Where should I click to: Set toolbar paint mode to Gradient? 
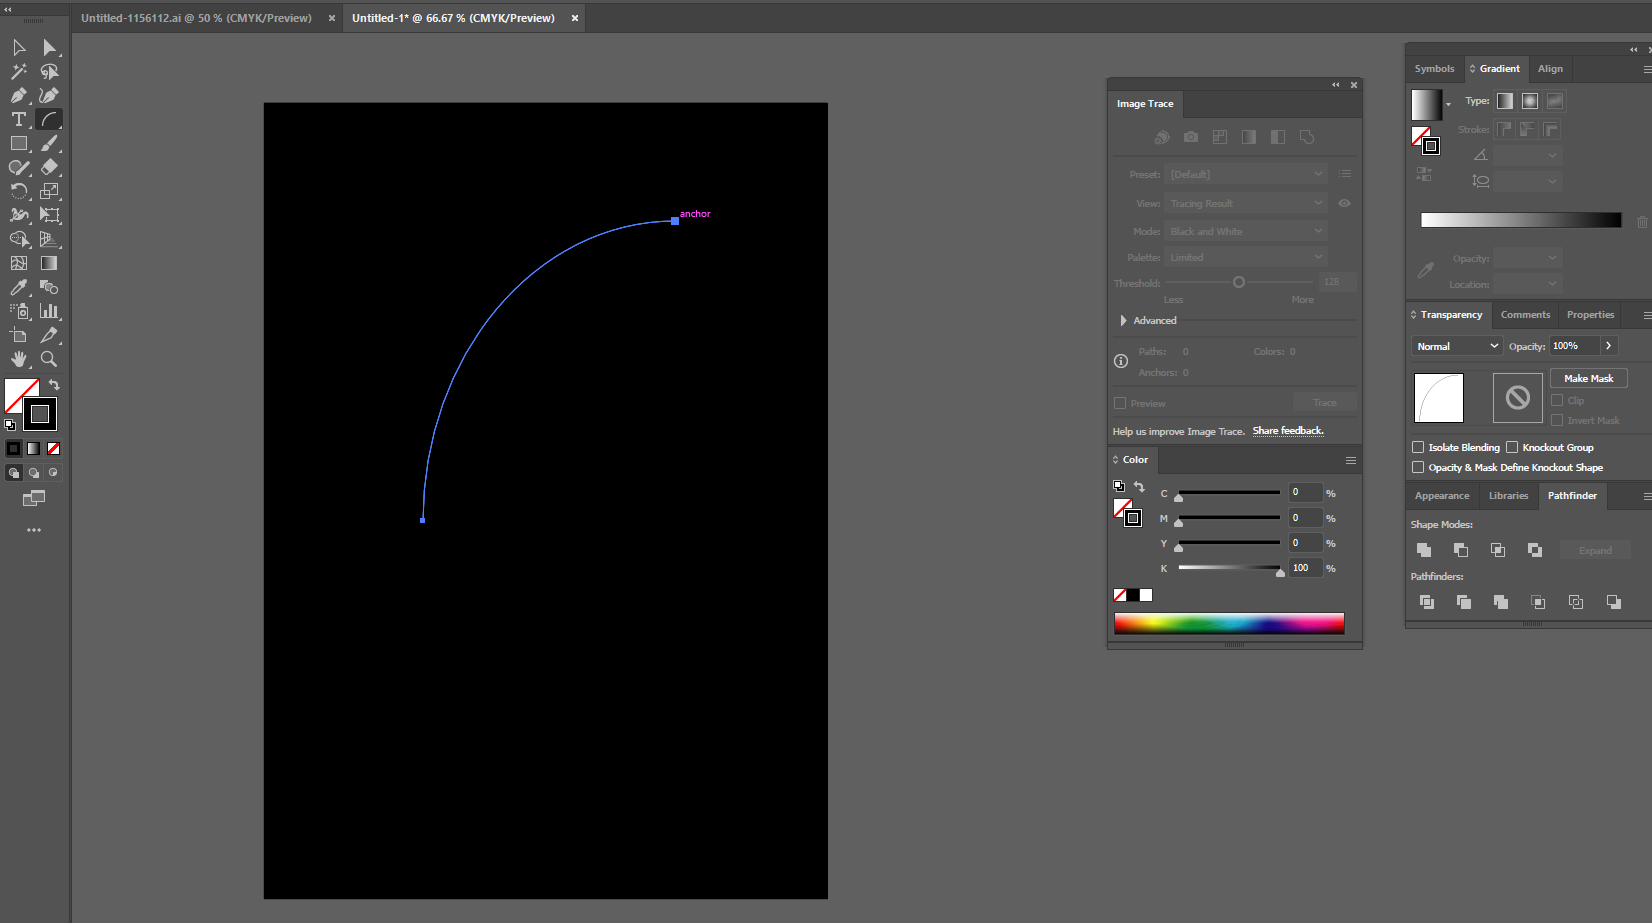pos(34,448)
